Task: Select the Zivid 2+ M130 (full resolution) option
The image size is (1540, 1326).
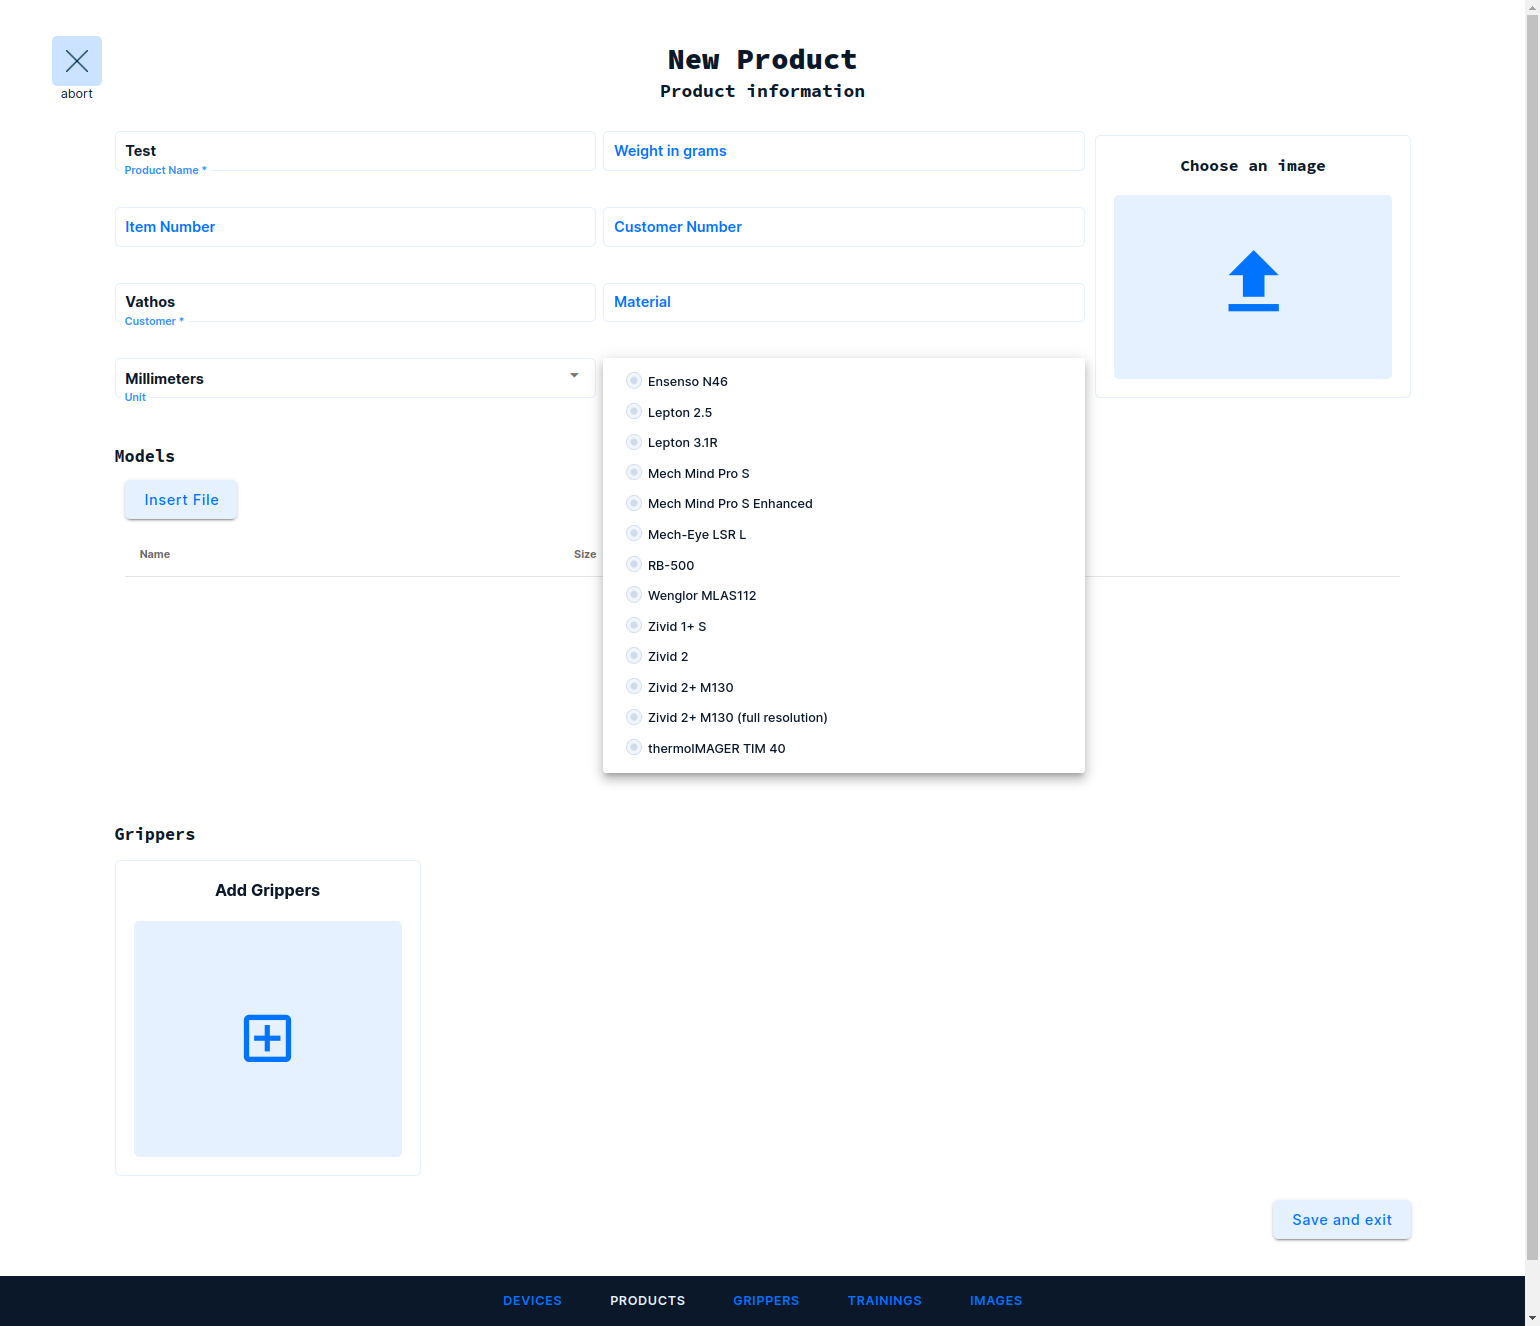Action: point(634,717)
